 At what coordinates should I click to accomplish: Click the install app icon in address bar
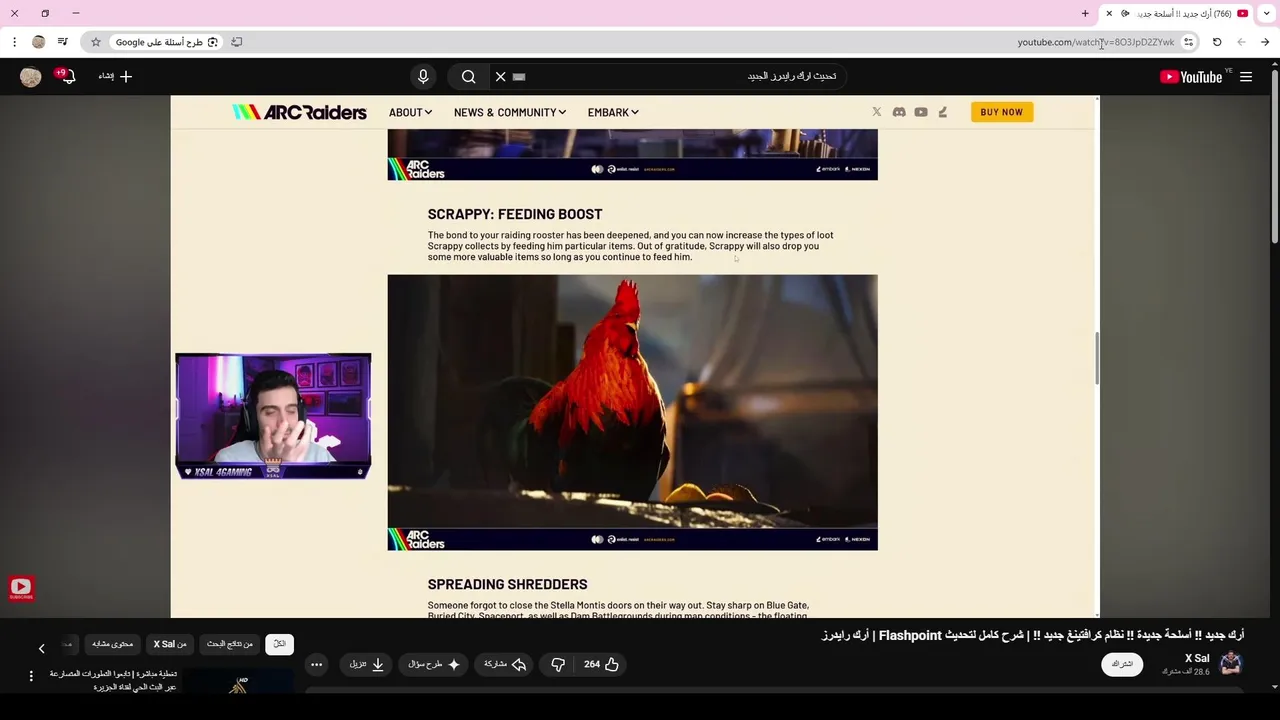click(237, 42)
